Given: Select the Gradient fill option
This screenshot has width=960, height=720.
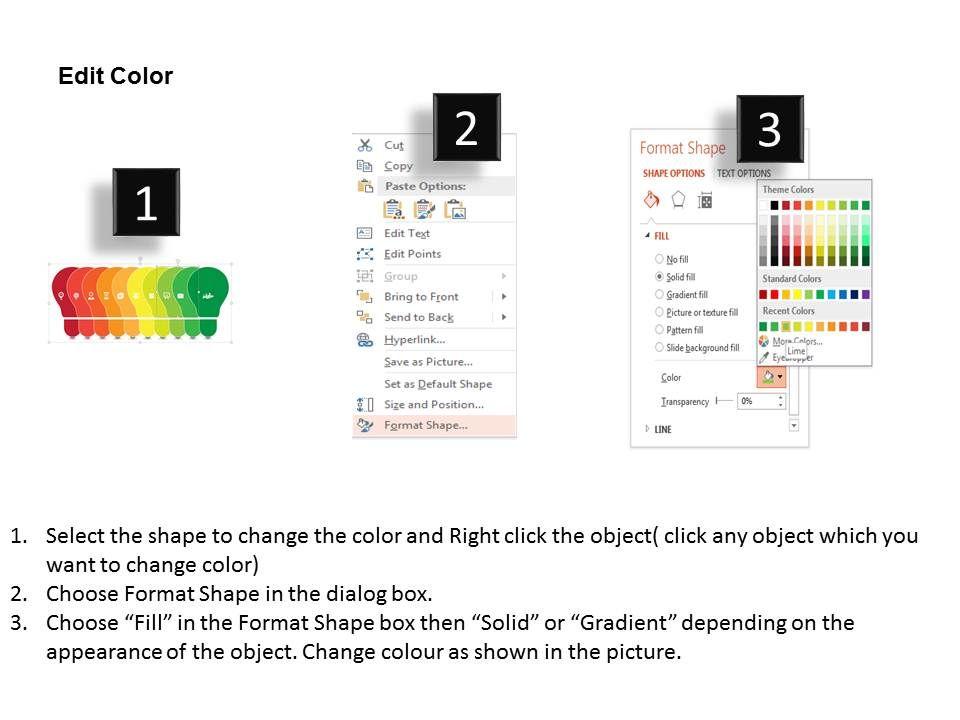Looking at the screenshot, I should (x=659, y=295).
